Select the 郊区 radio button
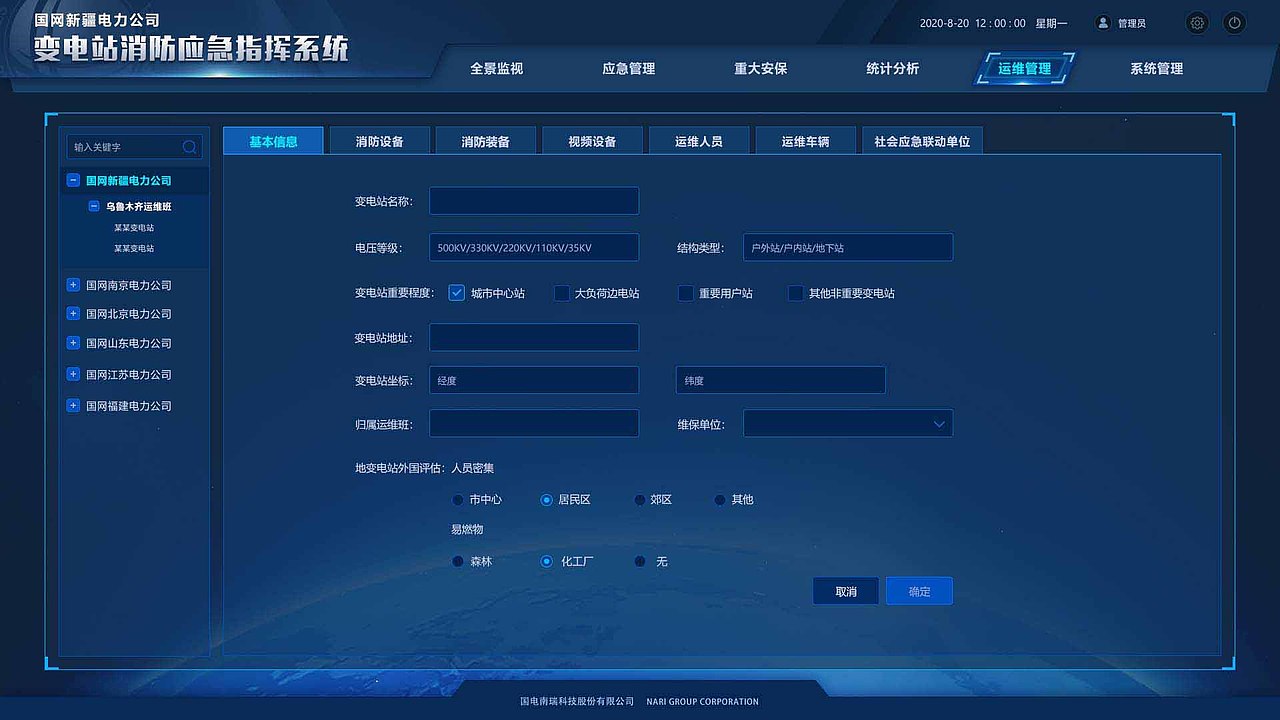 (x=639, y=500)
